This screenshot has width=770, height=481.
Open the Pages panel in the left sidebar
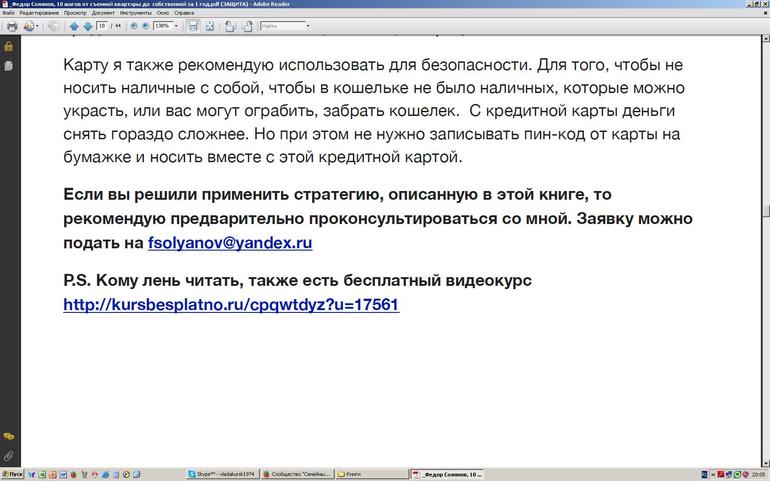(8, 65)
